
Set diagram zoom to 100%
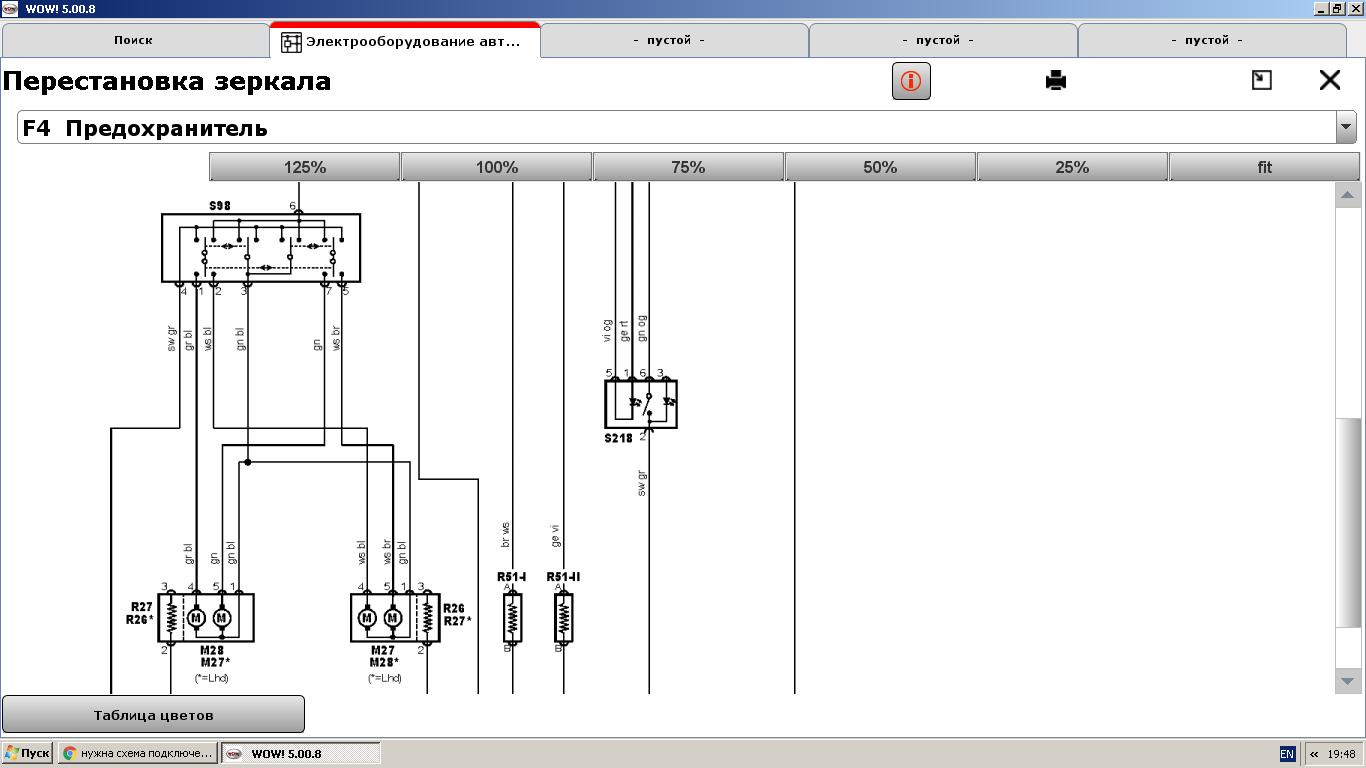497,167
